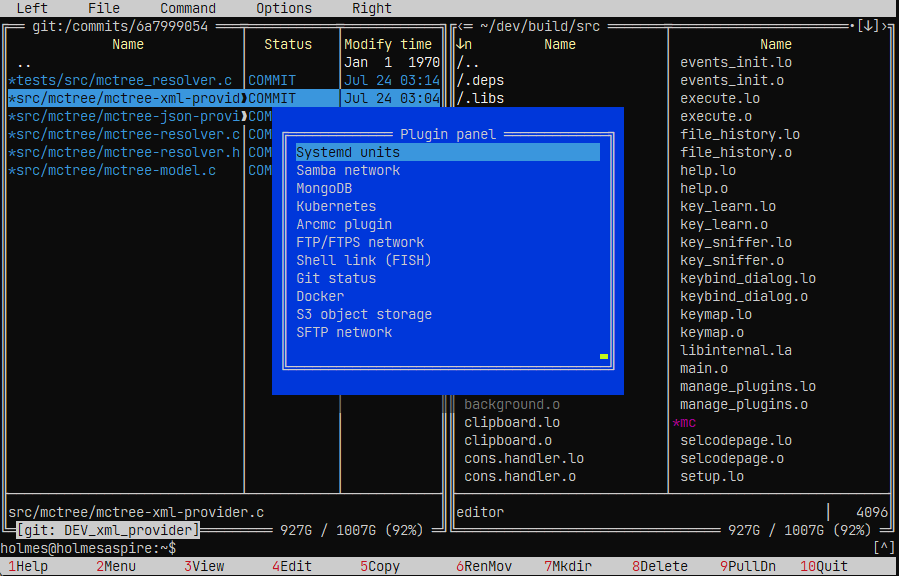Viewport: 899px width, 576px height.
Task: Pick Shell link (FISH) entry
Action: pos(448,260)
